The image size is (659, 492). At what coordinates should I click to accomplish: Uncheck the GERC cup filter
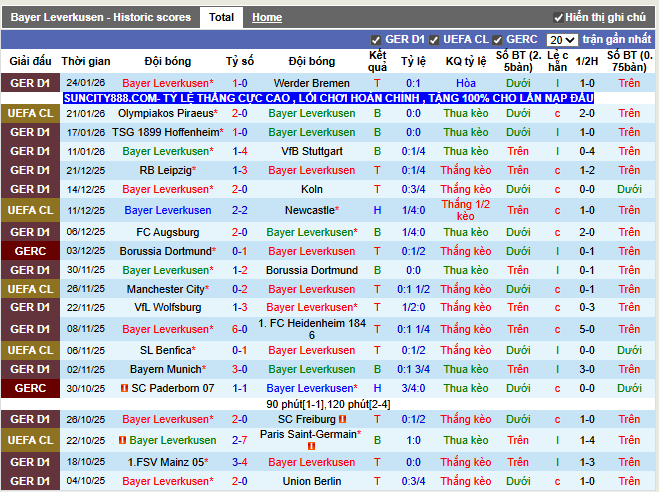(497, 40)
